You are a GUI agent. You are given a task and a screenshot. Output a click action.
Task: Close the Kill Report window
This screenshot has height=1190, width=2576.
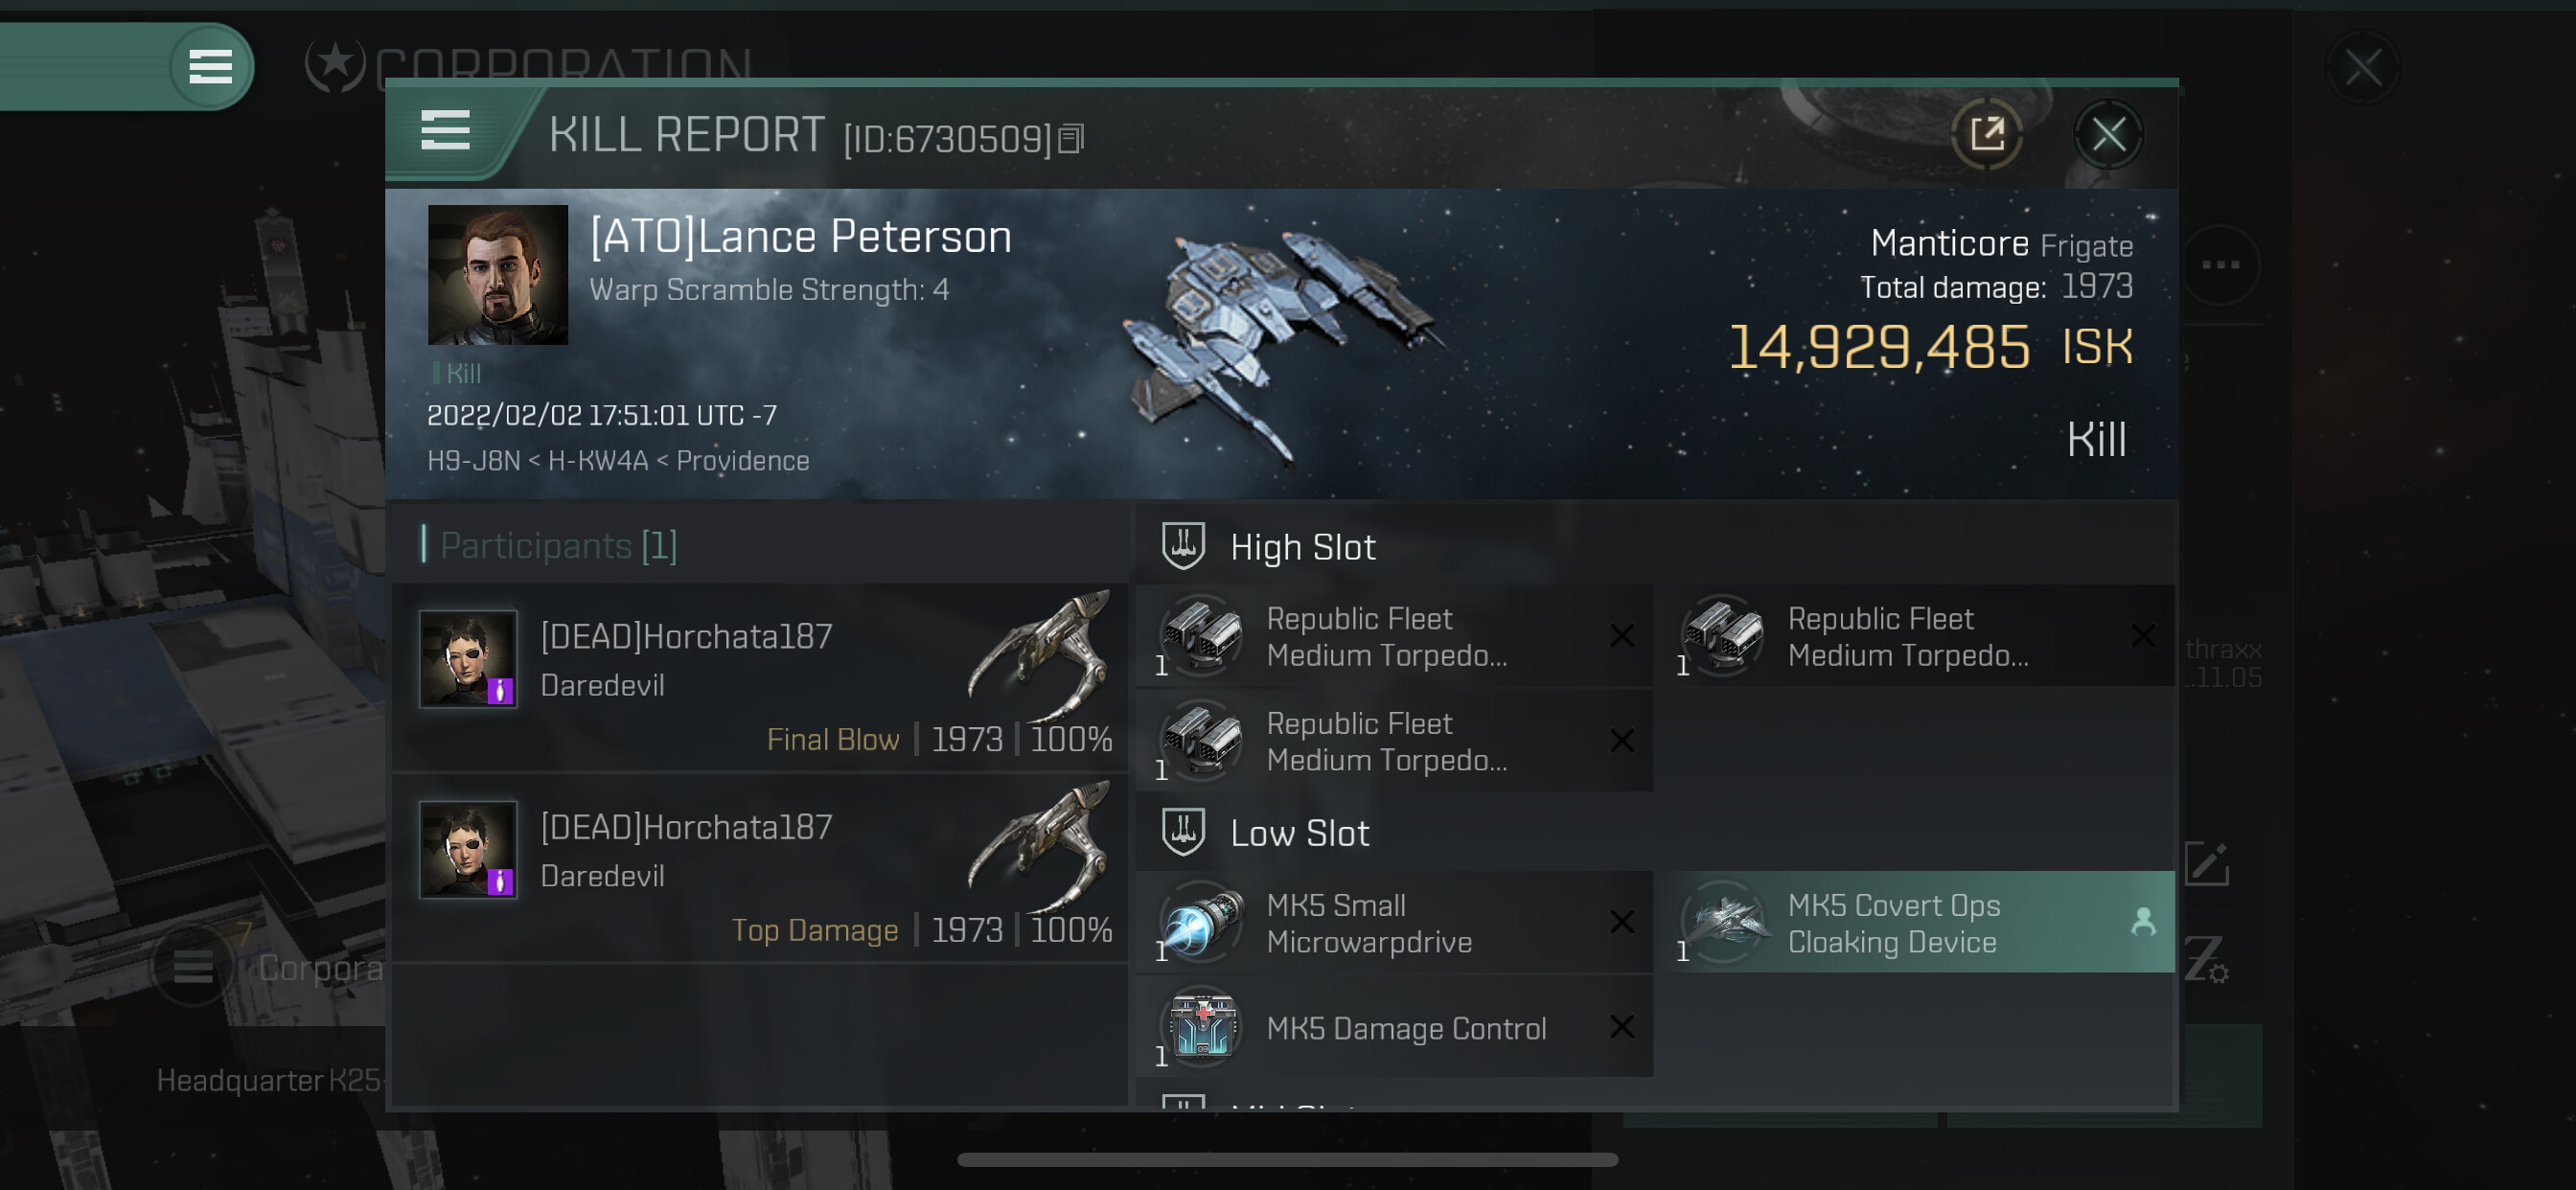2108,134
